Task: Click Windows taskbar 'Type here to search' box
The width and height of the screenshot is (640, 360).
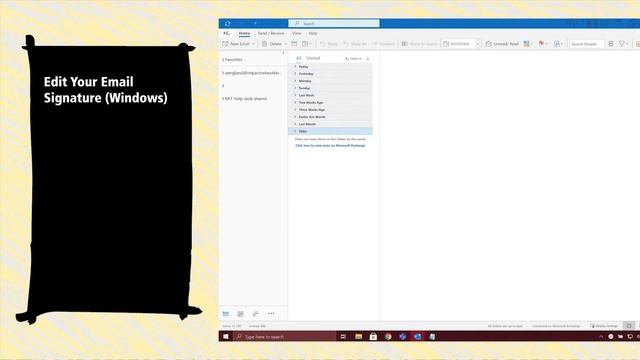Action: coord(285,336)
